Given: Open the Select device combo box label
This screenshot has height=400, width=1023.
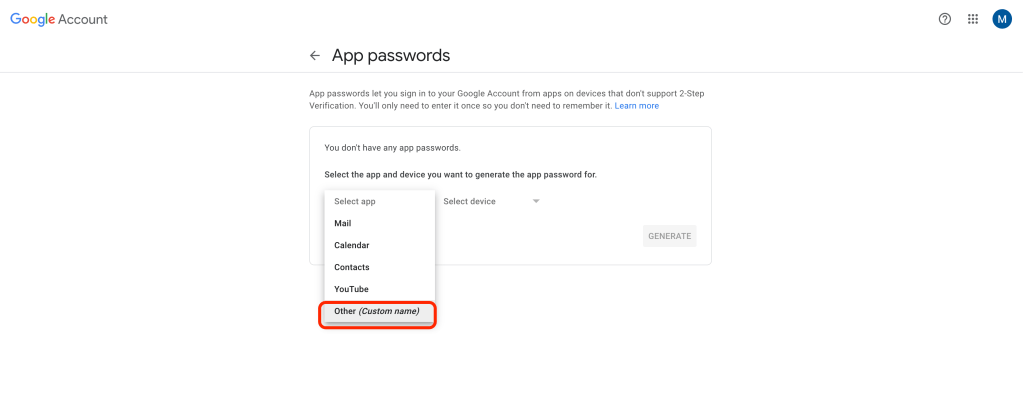Looking at the screenshot, I should (469, 201).
